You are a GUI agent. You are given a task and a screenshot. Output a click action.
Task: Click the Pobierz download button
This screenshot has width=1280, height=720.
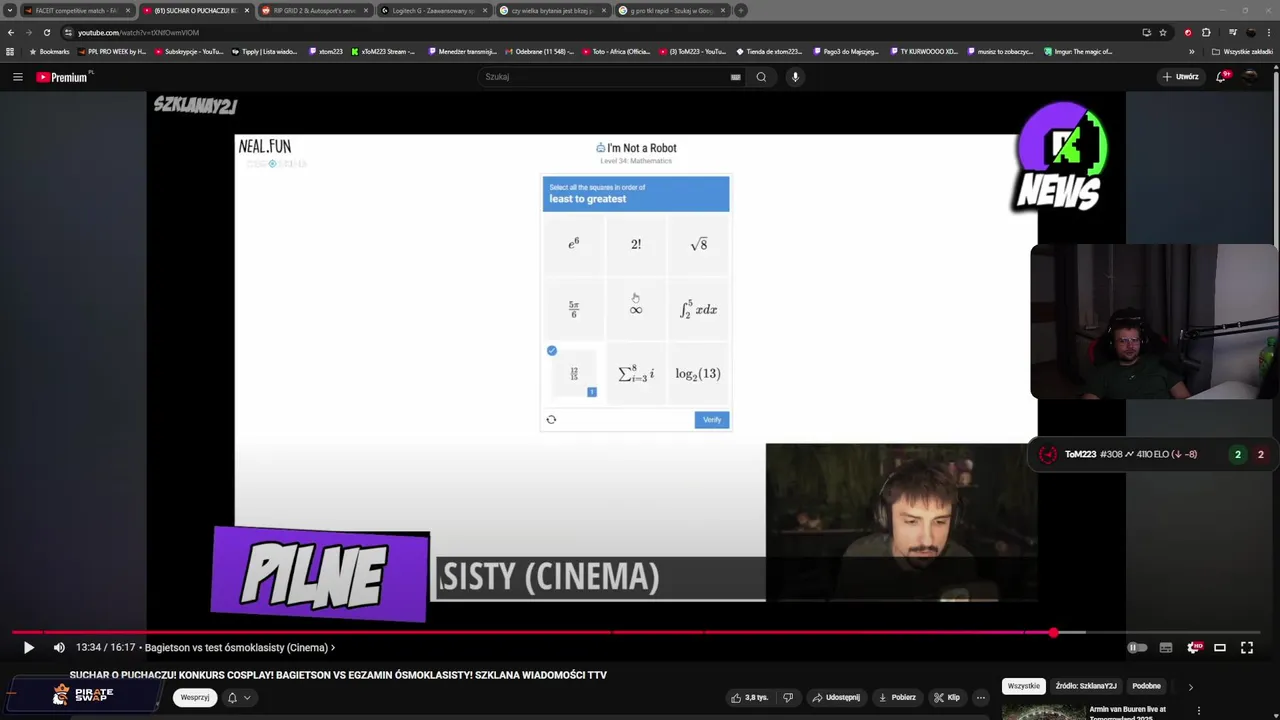coord(896,698)
